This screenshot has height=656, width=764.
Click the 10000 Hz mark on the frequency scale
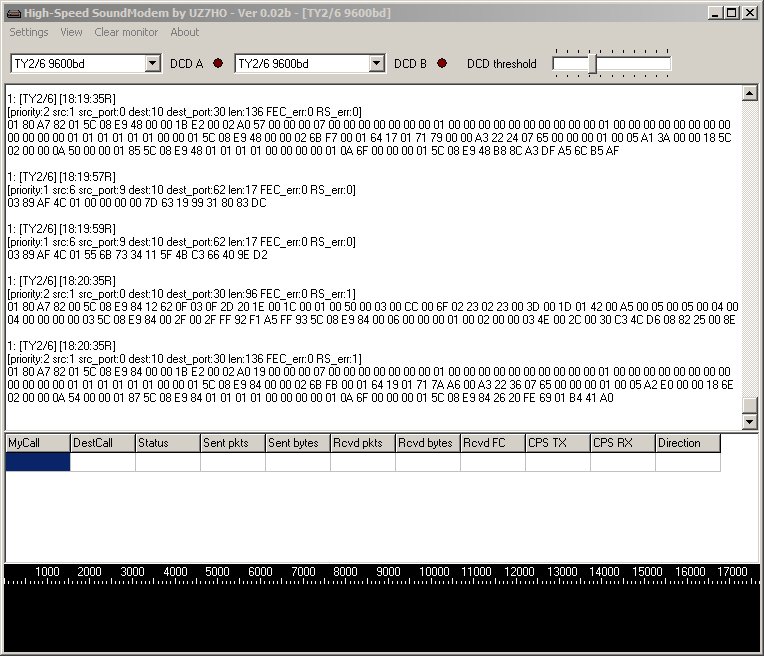pos(434,572)
